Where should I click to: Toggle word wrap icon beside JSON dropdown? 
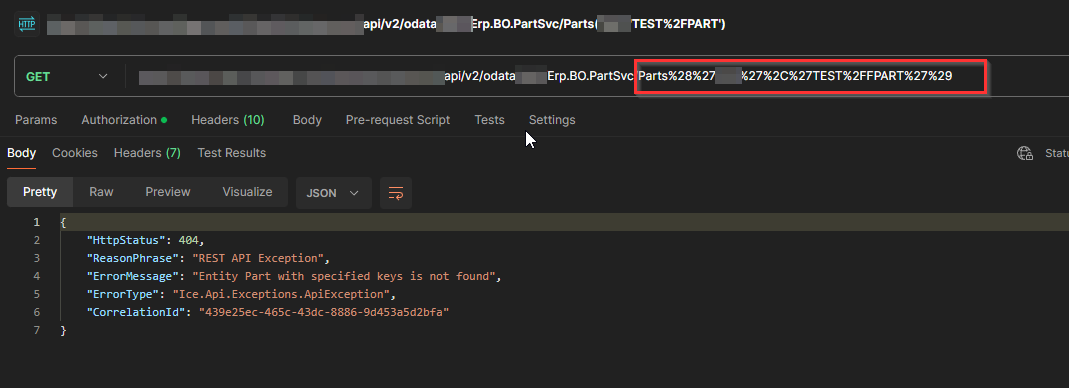(x=396, y=193)
